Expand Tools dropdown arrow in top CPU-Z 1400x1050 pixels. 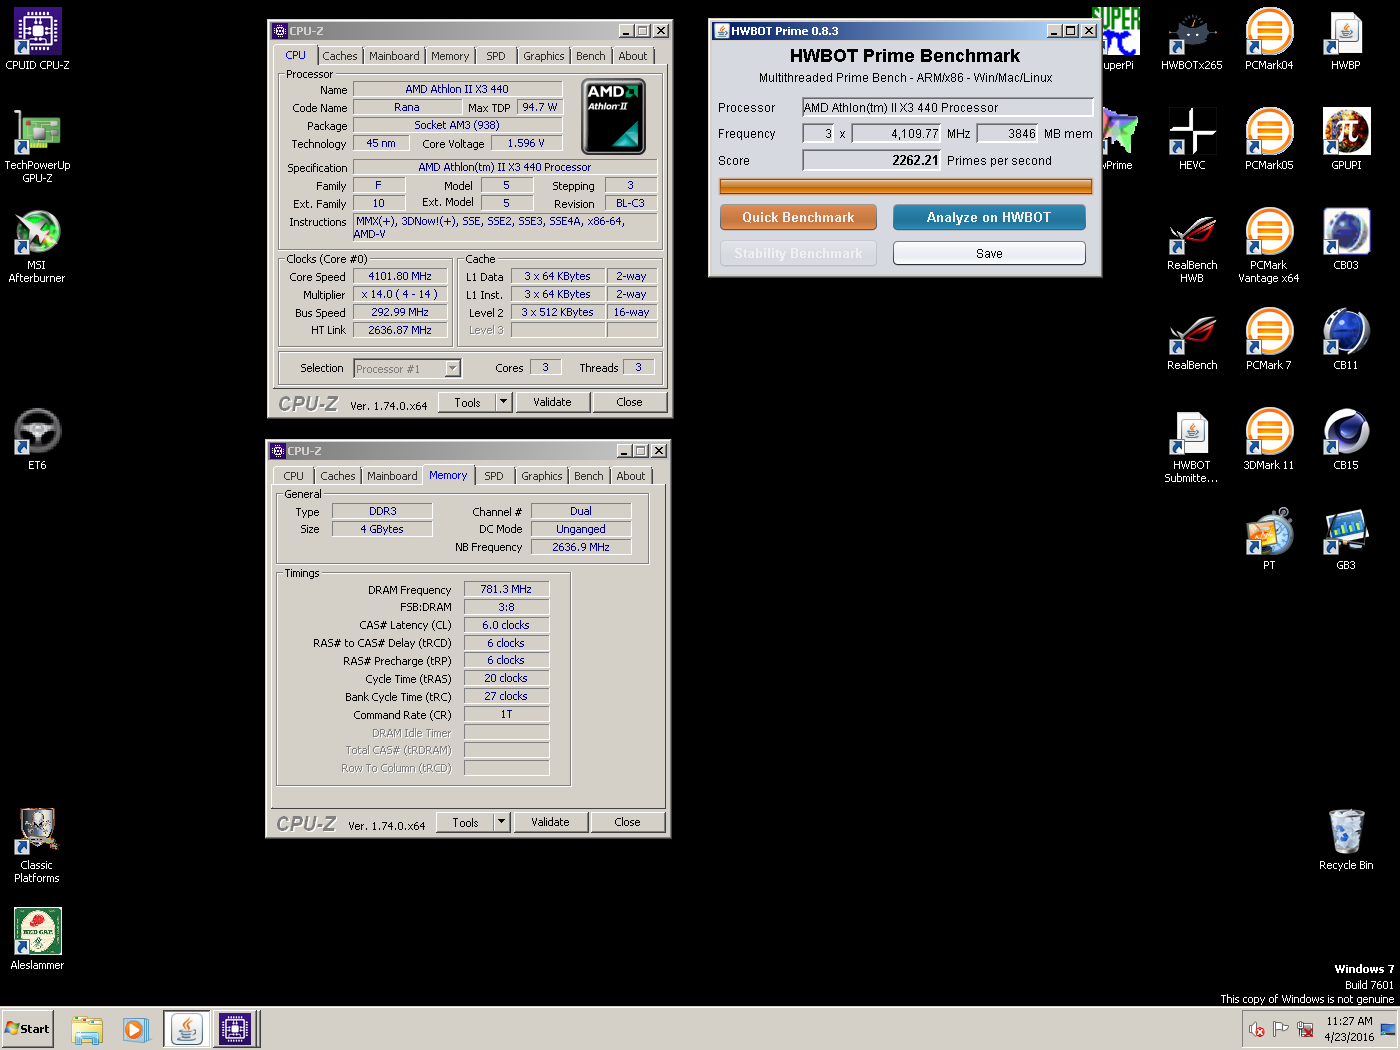(503, 402)
